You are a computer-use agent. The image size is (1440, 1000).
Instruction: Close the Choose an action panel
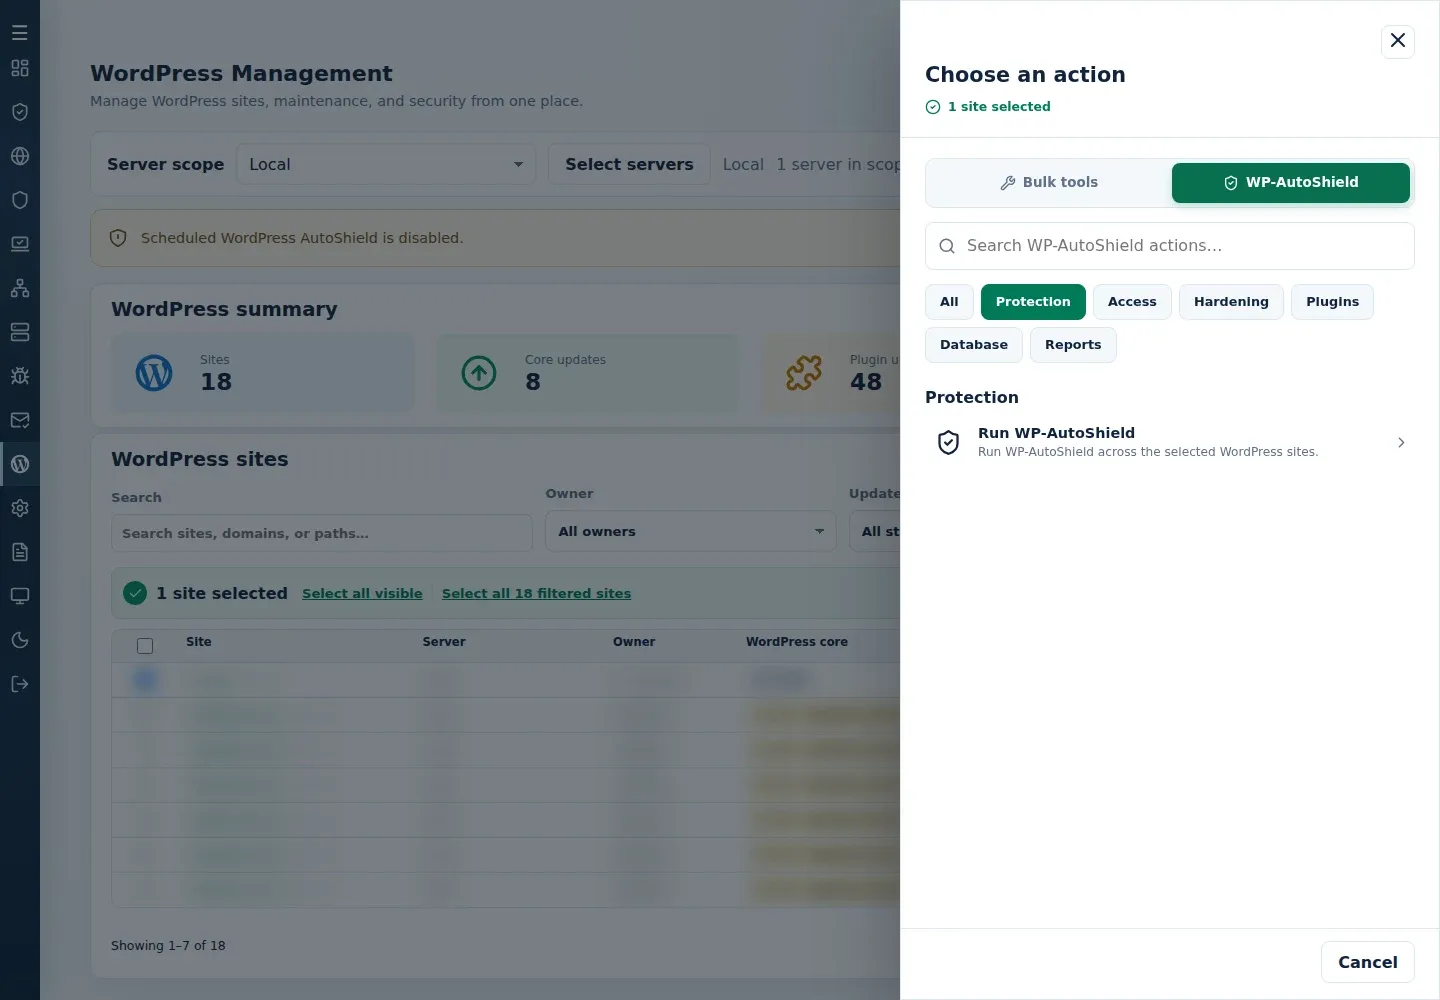point(1398,41)
